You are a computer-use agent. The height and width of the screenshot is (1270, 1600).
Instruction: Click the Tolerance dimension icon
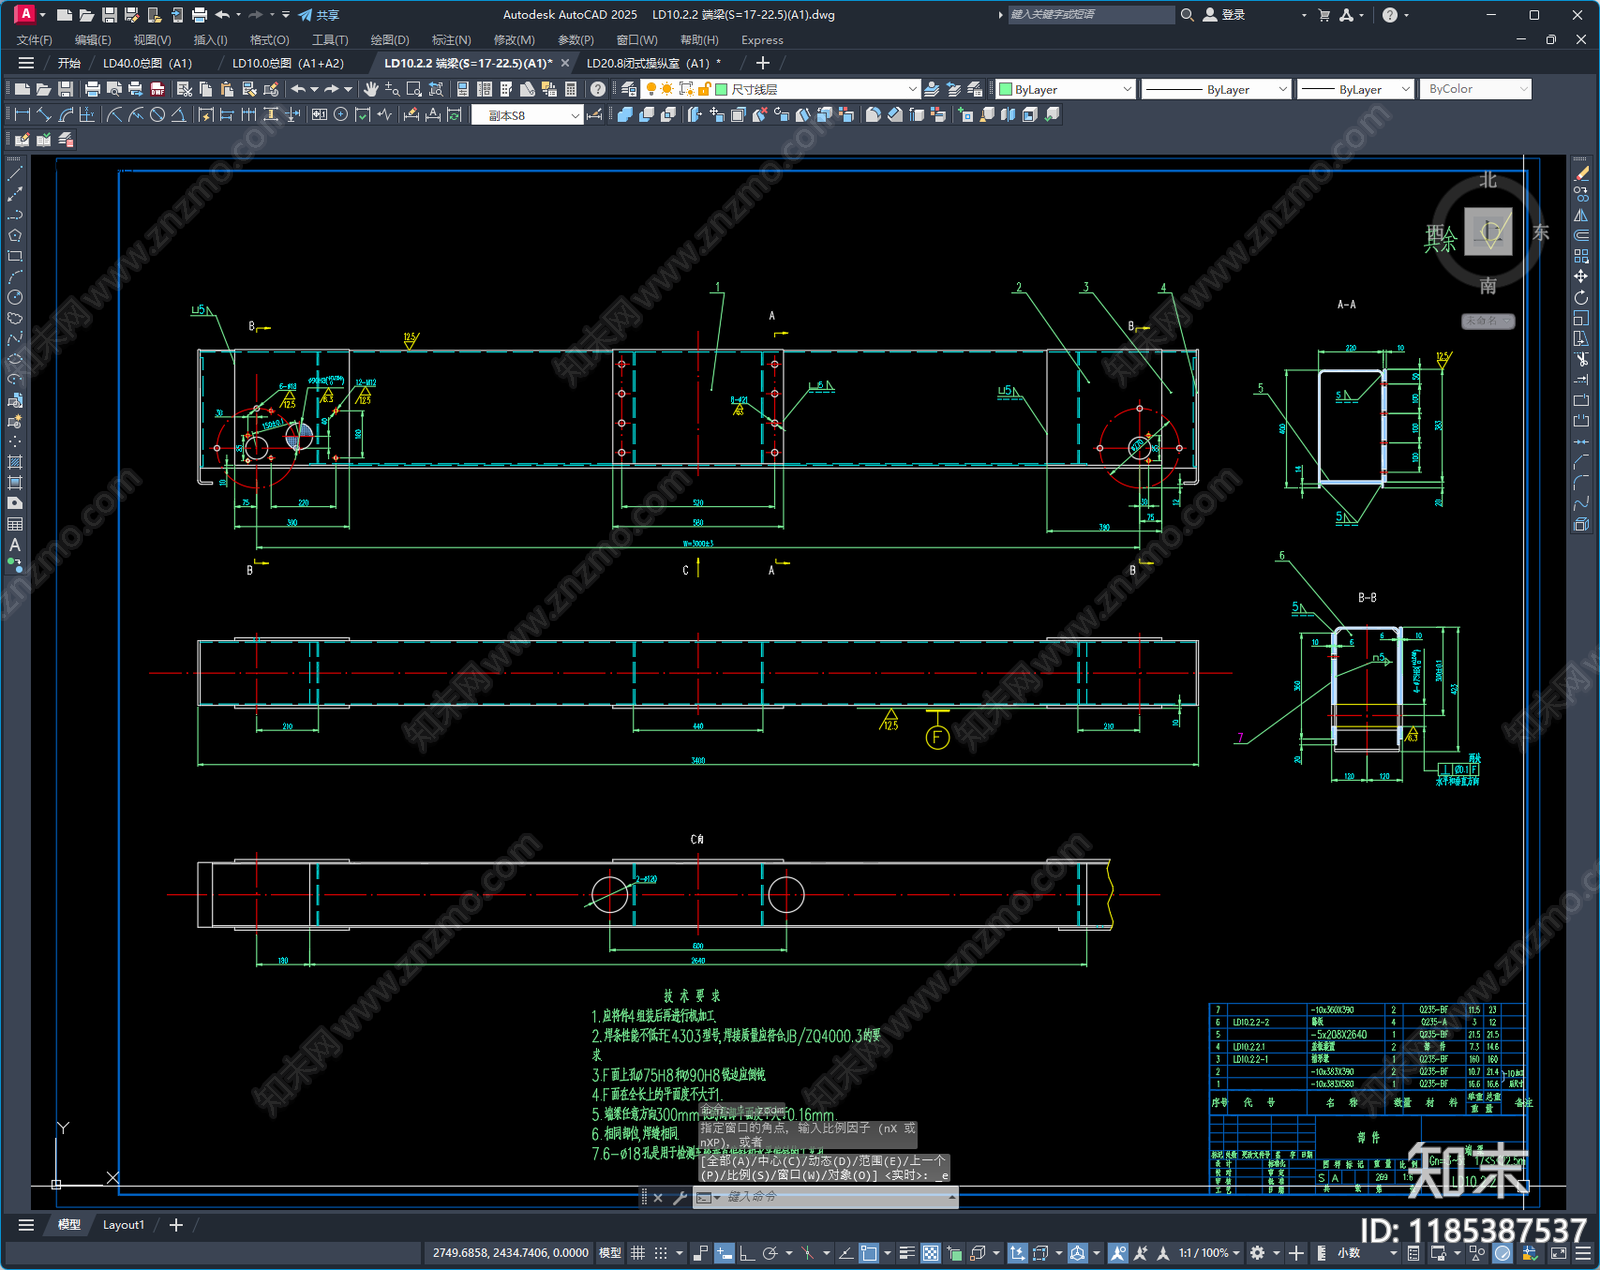point(320,115)
